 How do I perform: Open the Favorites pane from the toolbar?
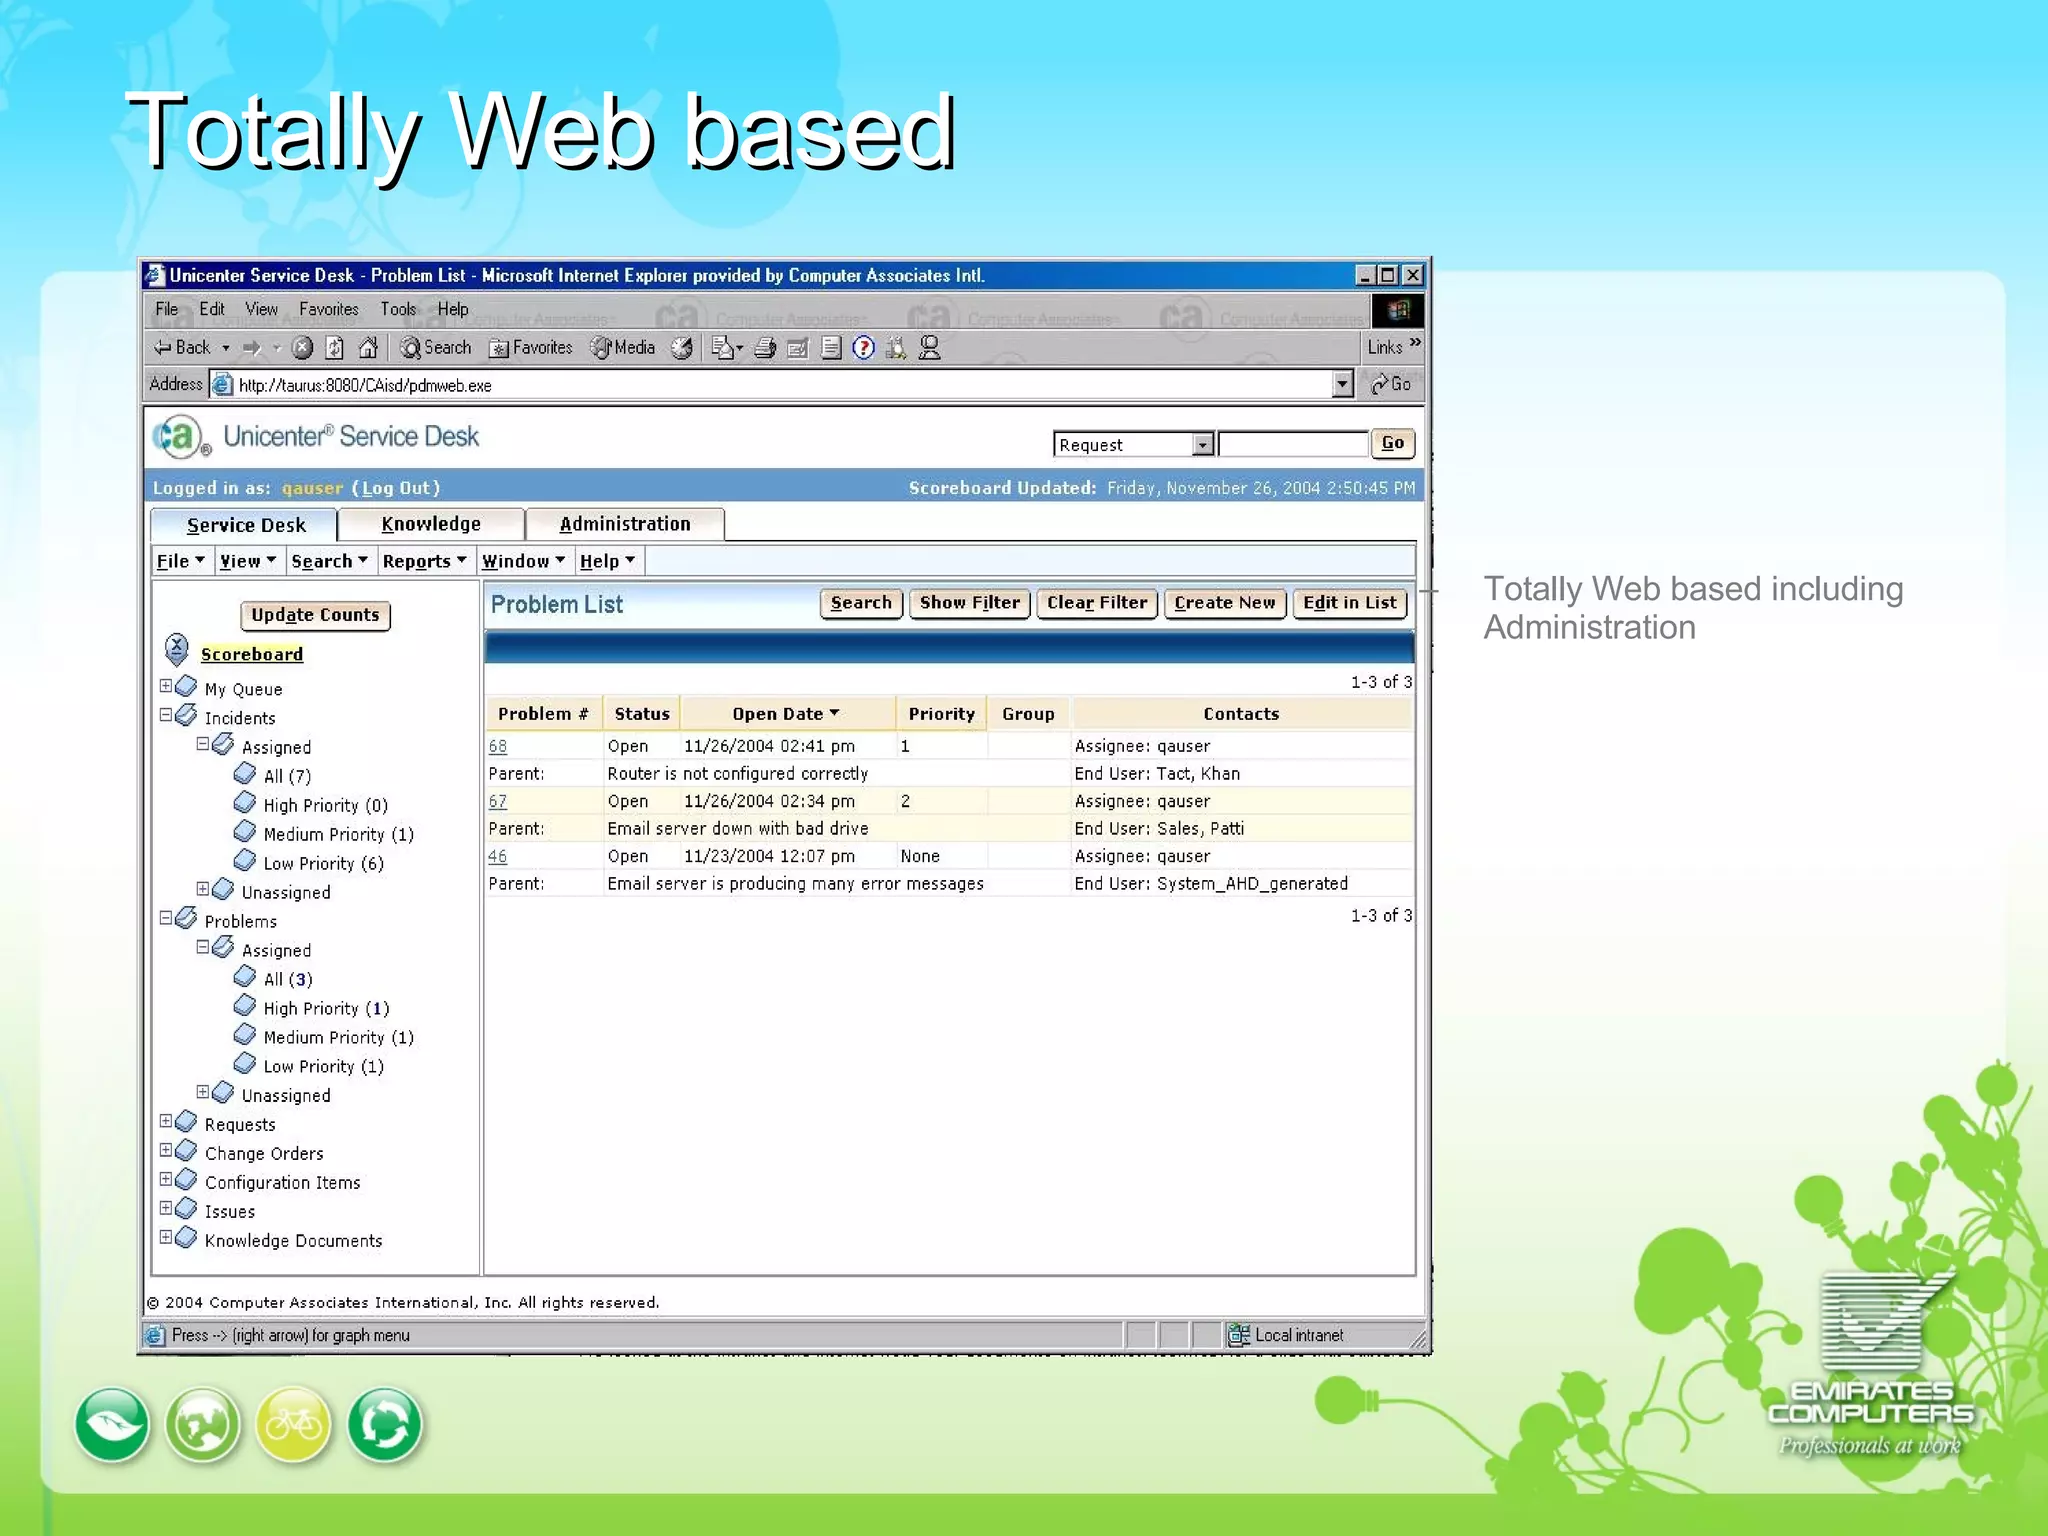[x=530, y=347]
